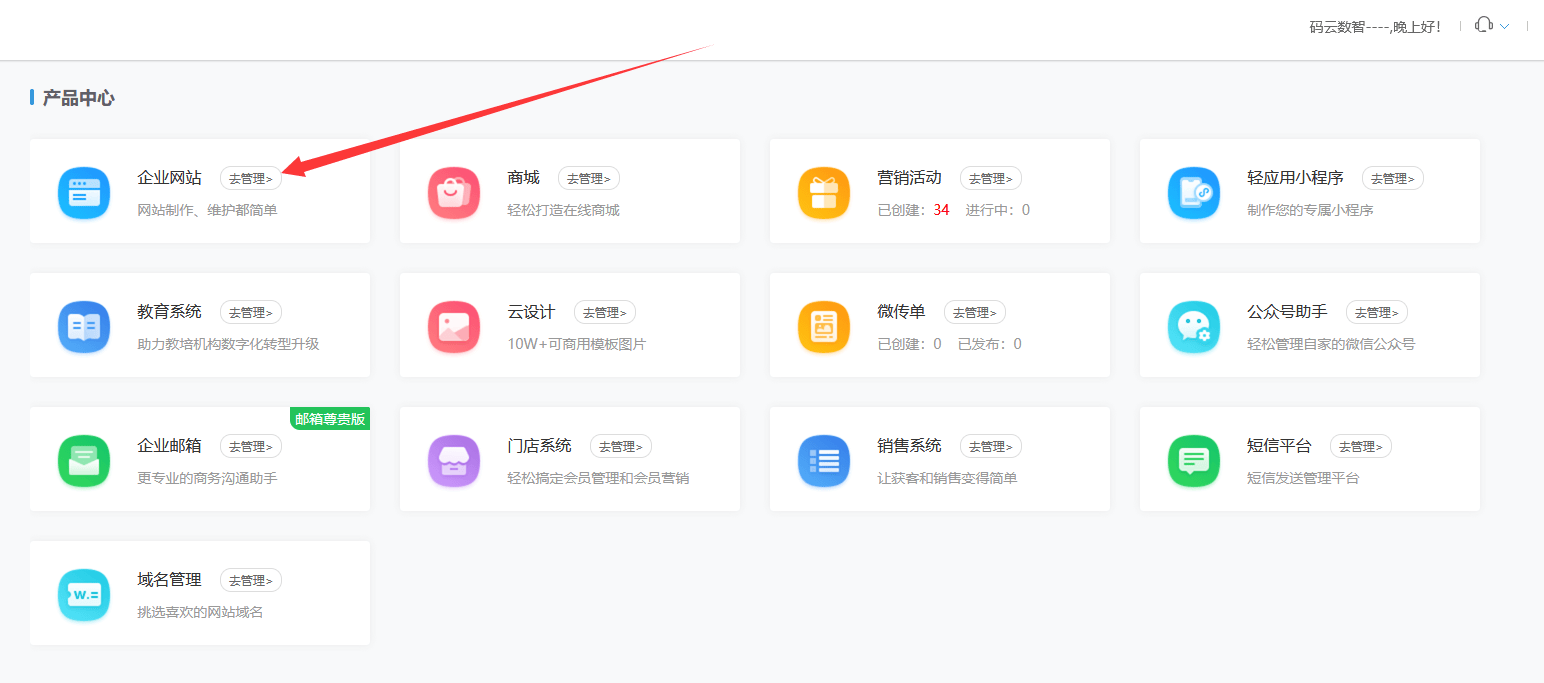
Task: Click the 轻应用小程序 mini-program icon
Action: pos(1194,193)
